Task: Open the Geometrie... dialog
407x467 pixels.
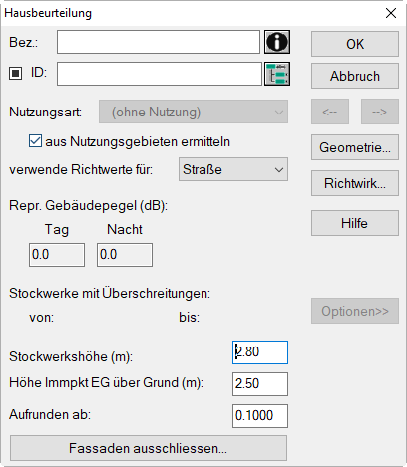Action: click(x=355, y=147)
